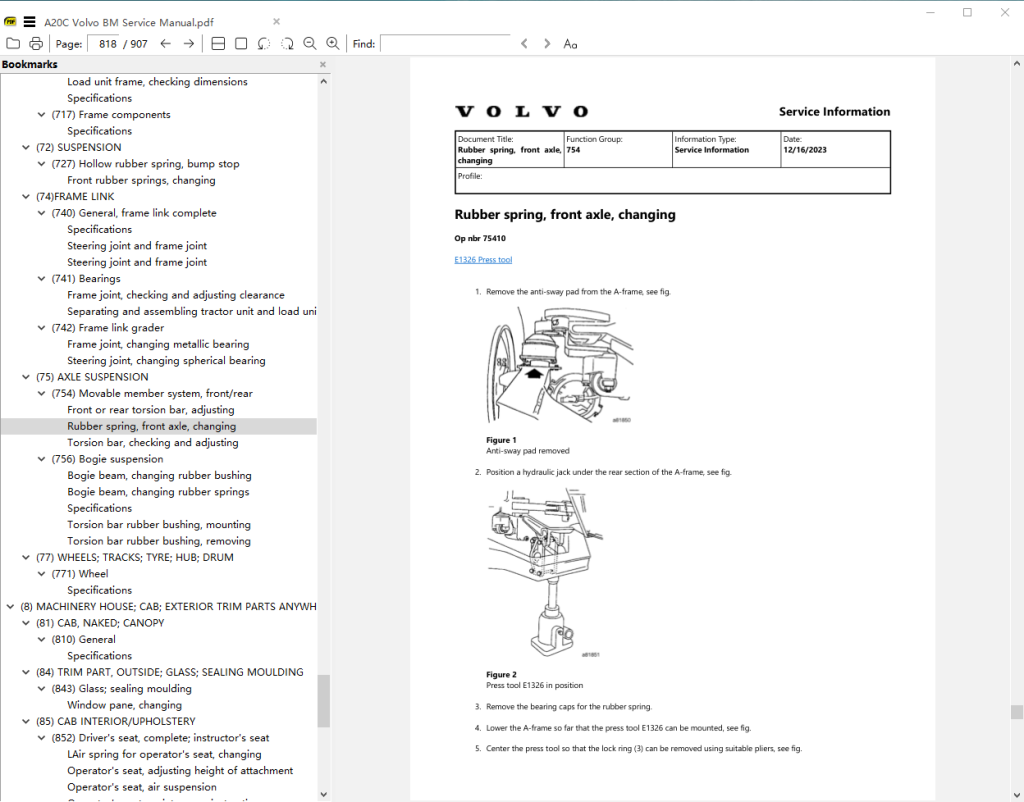Collapse (74)FRAME LINK node
The height and width of the screenshot is (802, 1024).
click(x=26, y=197)
